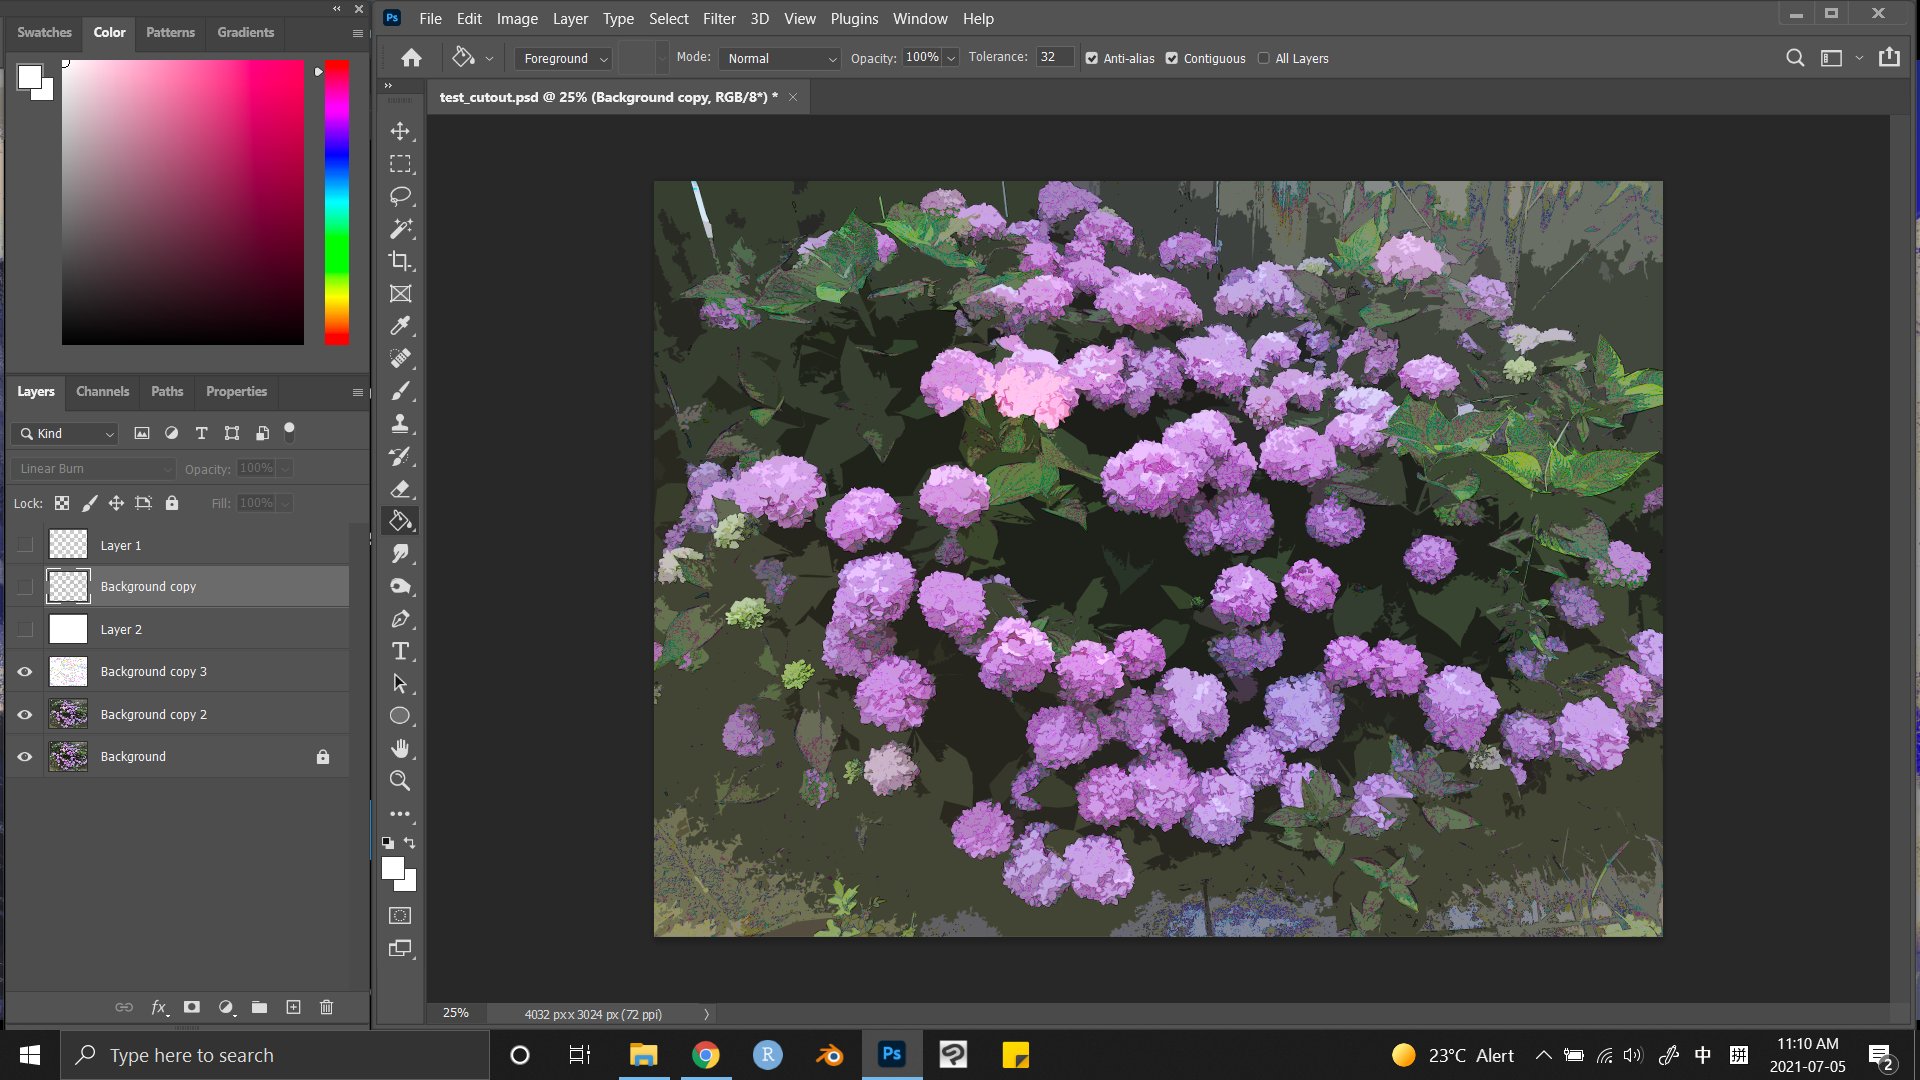Screen dimensions: 1920x1080
Task: Select the Healing Brush tool
Action: pyautogui.click(x=400, y=358)
